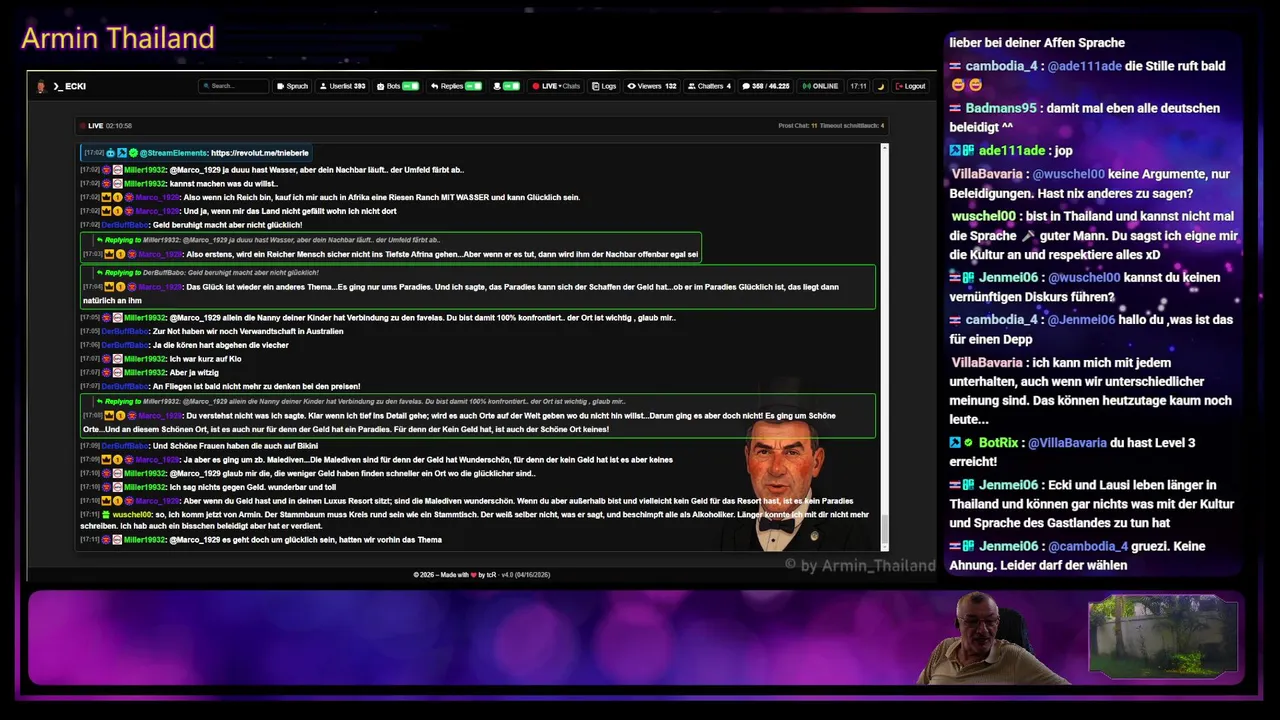Click the badge before 'ade111ade : jop'
This screenshot has height=720, width=1280.
[x=961, y=151]
